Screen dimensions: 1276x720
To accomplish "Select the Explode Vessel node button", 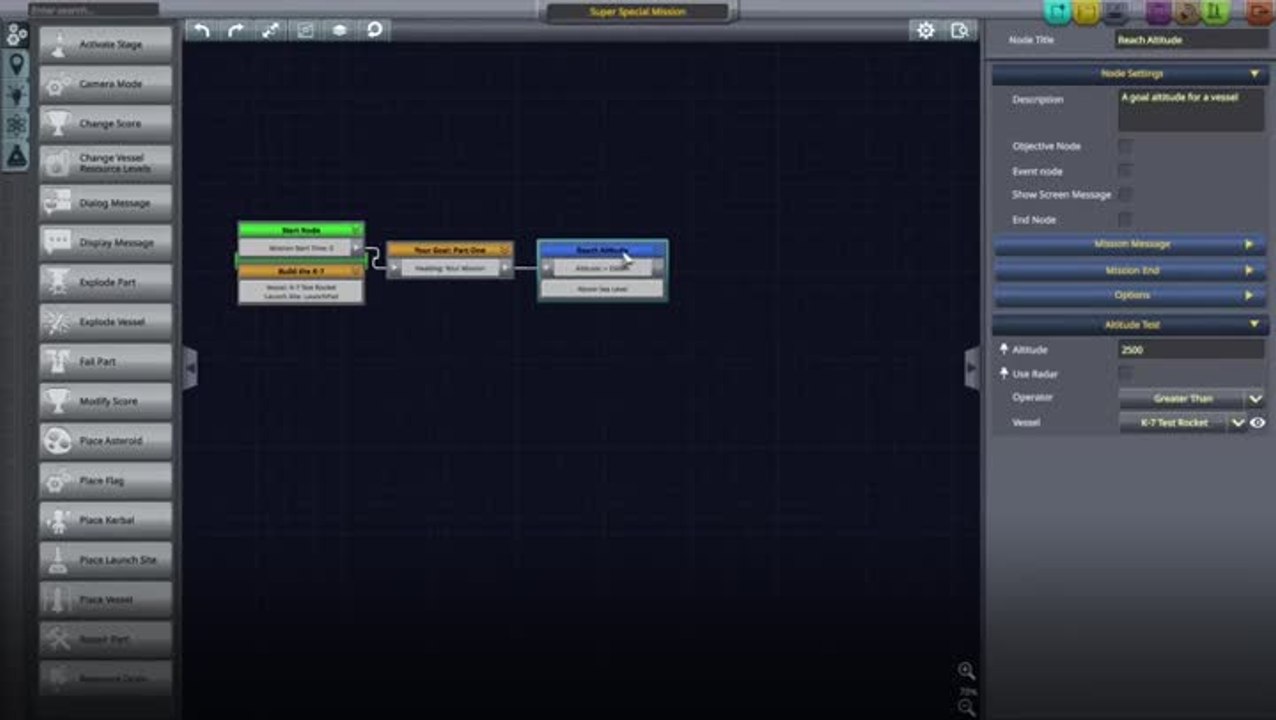I will 105,322.
